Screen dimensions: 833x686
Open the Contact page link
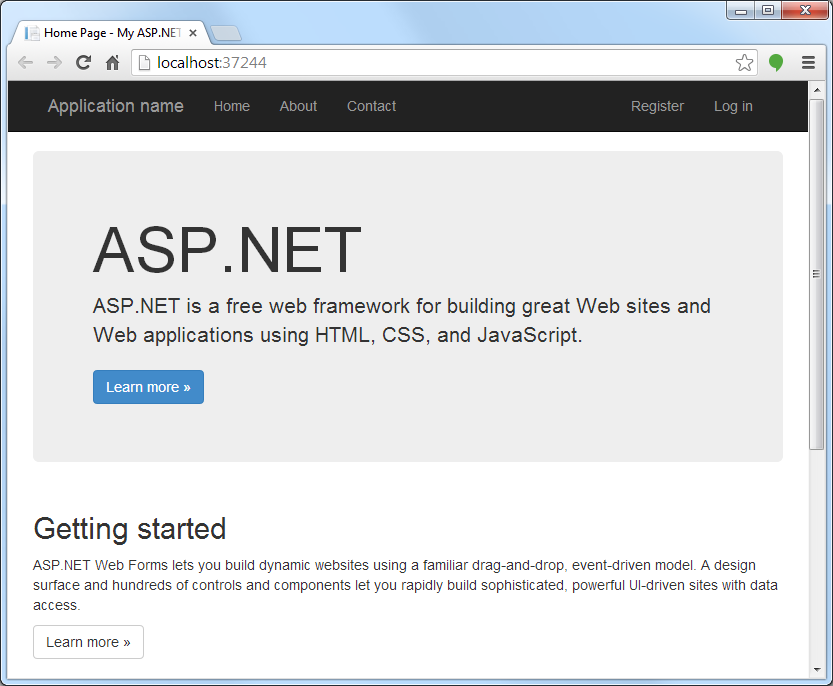[371, 106]
